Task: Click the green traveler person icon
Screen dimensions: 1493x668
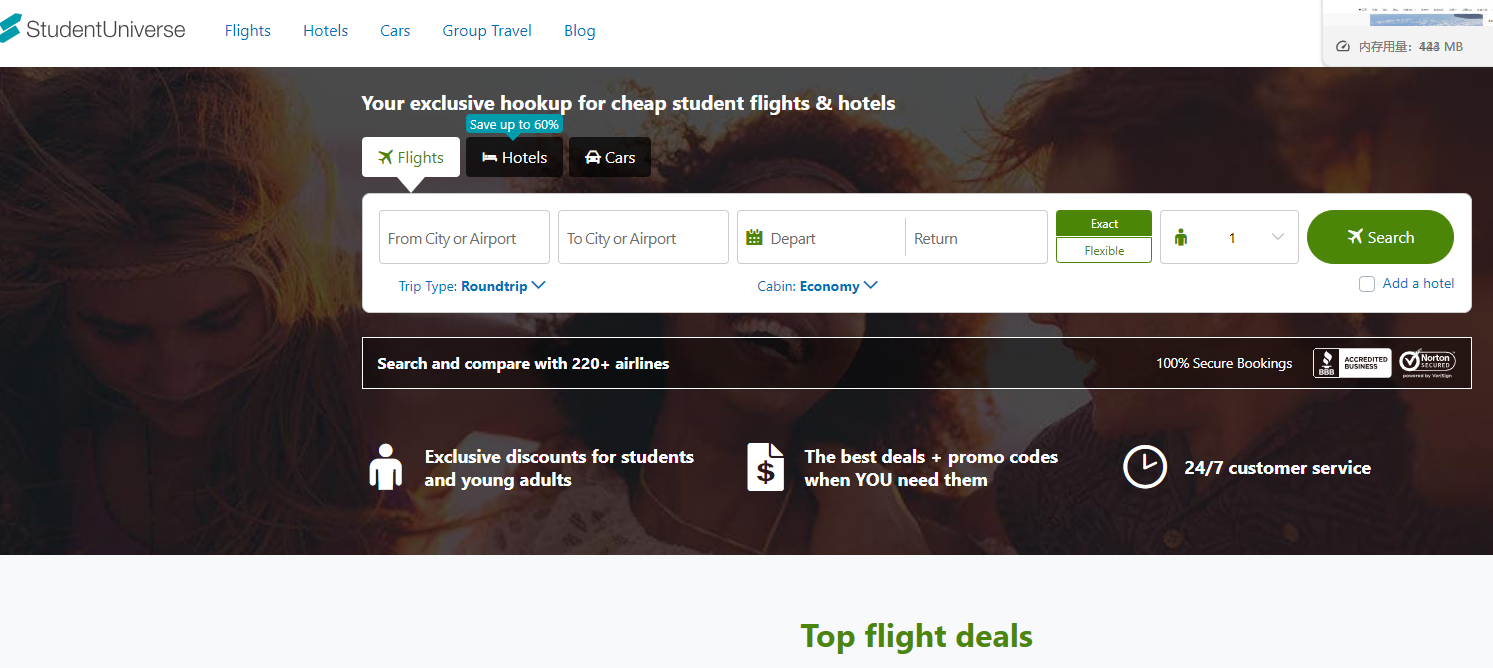Action: click(1181, 238)
